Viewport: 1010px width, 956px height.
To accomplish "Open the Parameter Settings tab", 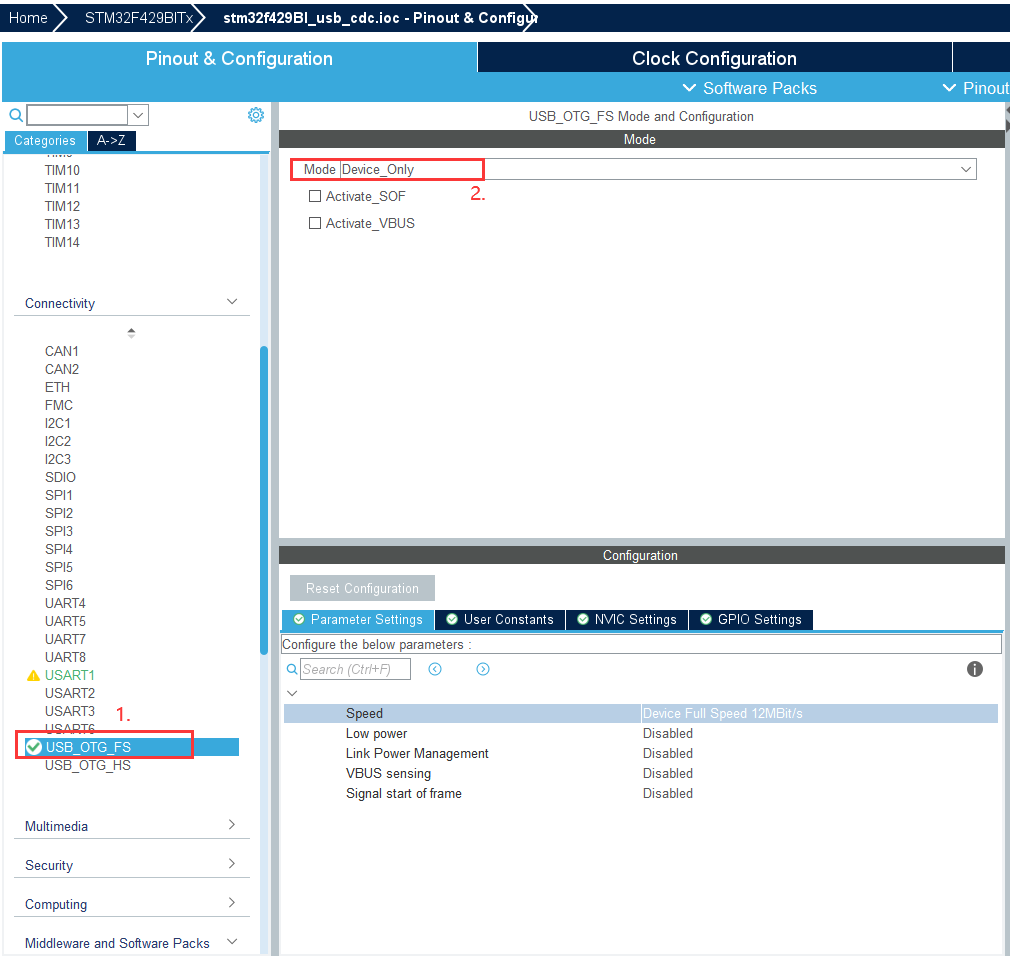I will click(x=358, y=619).
